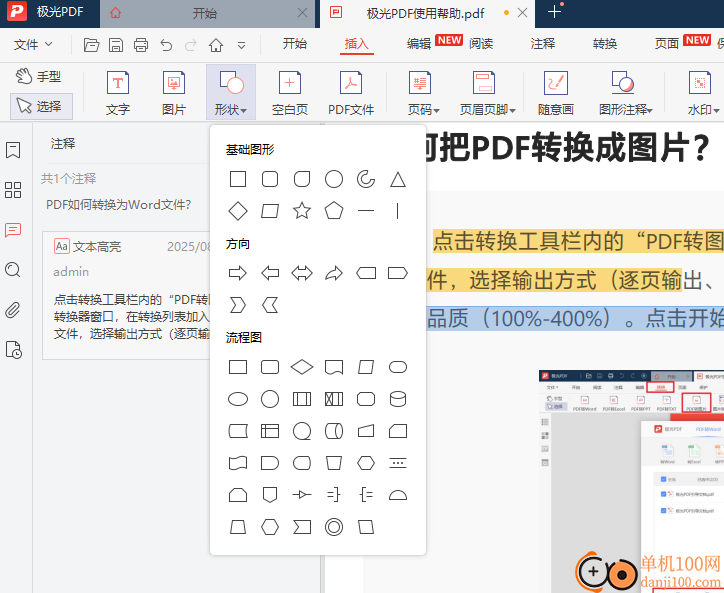Open the bookmarks sidebar panel

coord(13,150)
